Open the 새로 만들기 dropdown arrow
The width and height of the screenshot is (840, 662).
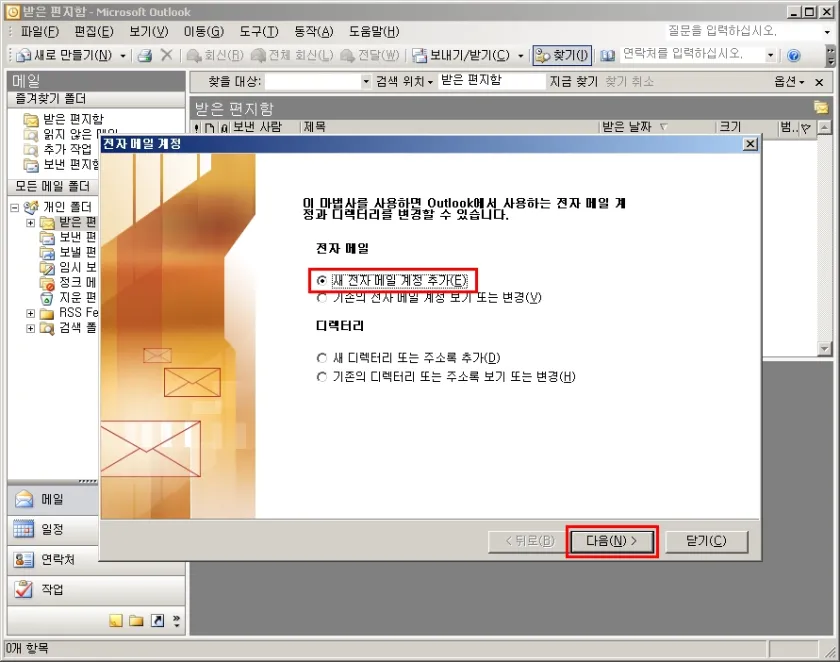click(123, 56)
